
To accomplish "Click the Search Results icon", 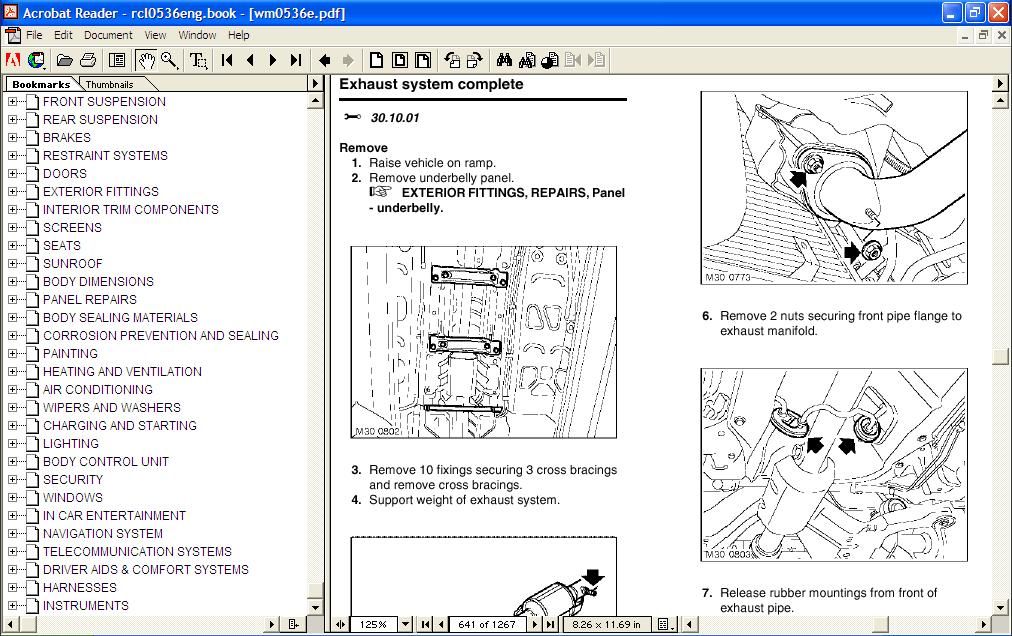I will click(x=550, y=61).
